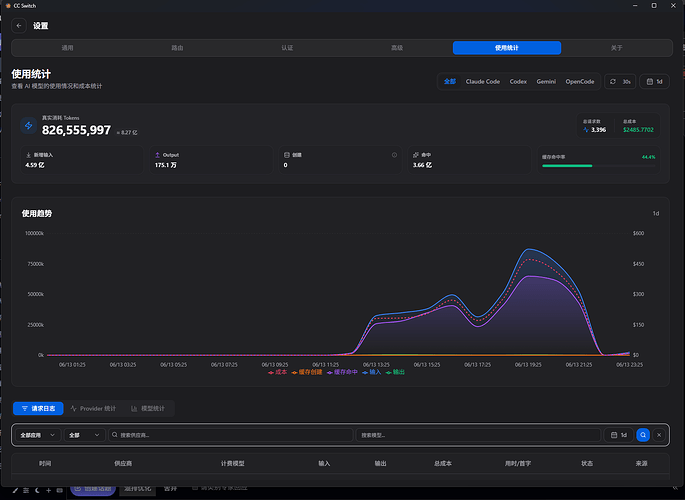Toggle 成本 series in chart legend
This screenshot has height=500, width=685.
coord(278,372)
